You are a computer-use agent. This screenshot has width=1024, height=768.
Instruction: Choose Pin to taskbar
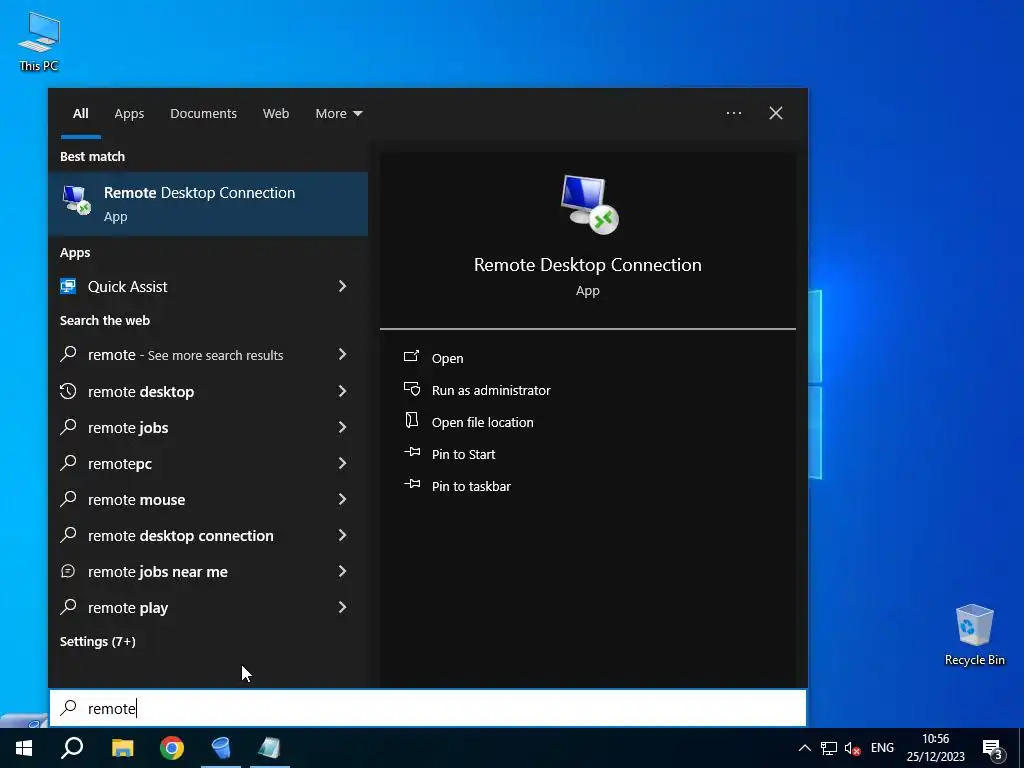(x=471, y=486)
